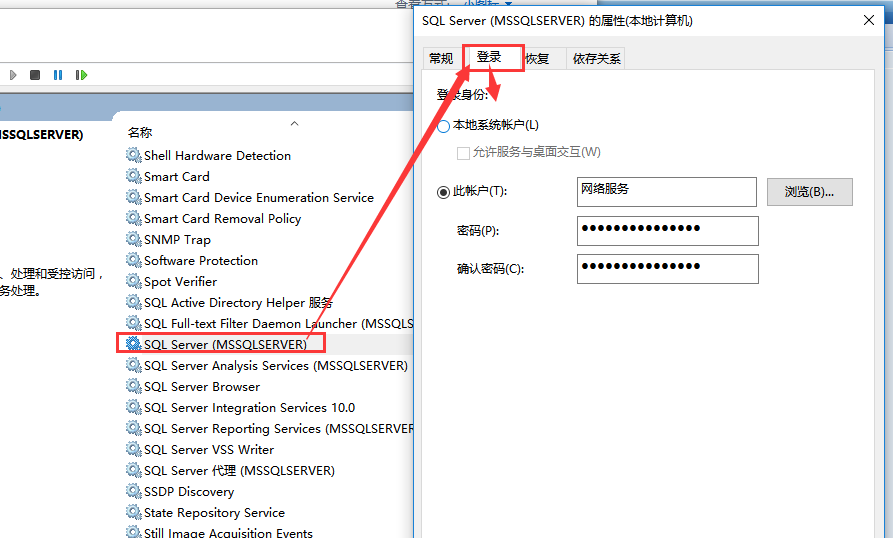The width and height of the screenshot is (893, 538).
Task: Open the 恢复 tab
Action: click(x=538, y=59)
